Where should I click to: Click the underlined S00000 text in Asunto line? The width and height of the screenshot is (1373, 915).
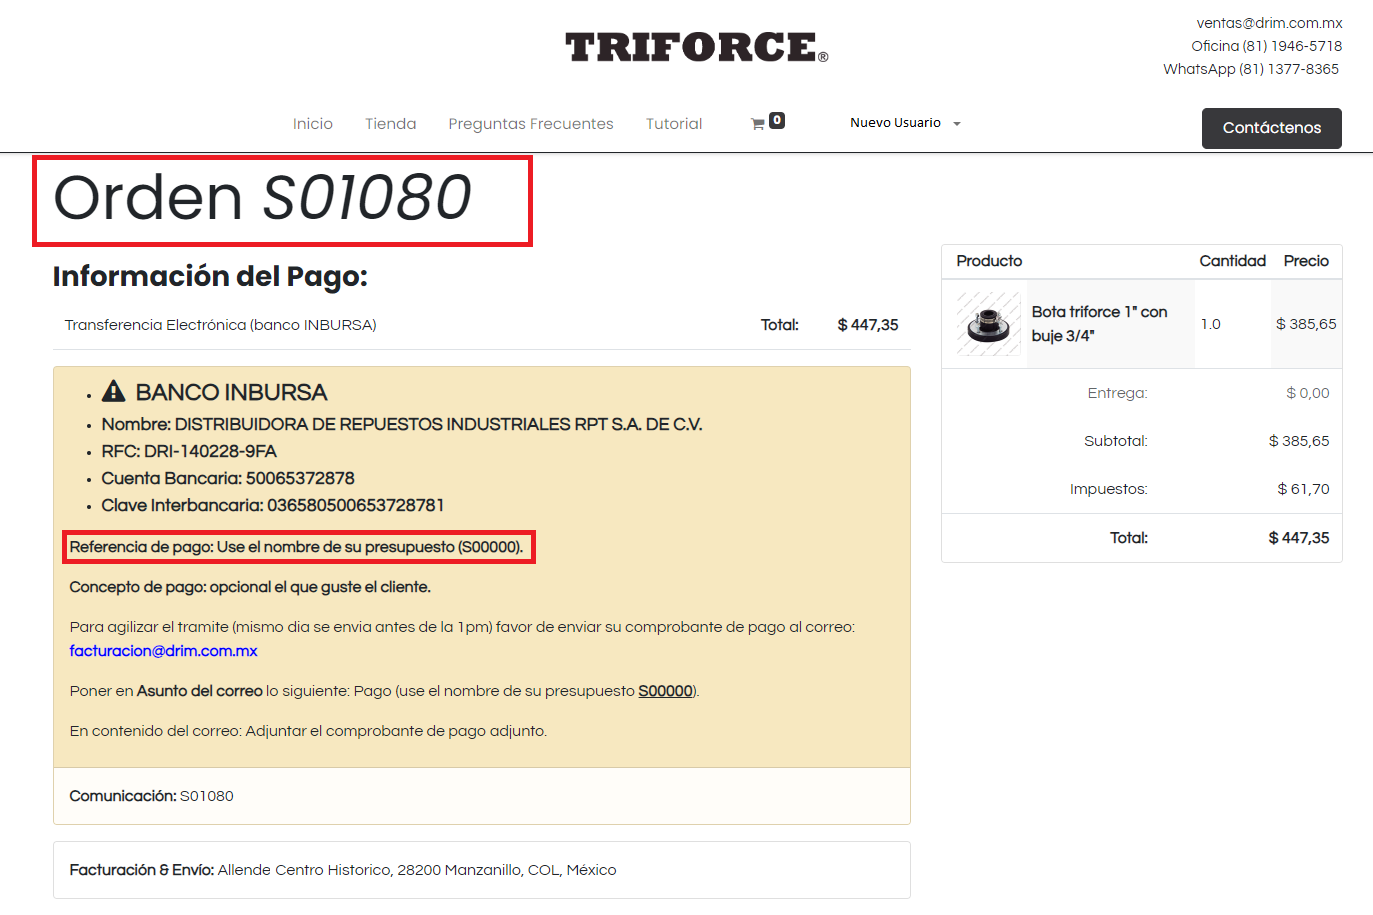(x=665, y=691)
